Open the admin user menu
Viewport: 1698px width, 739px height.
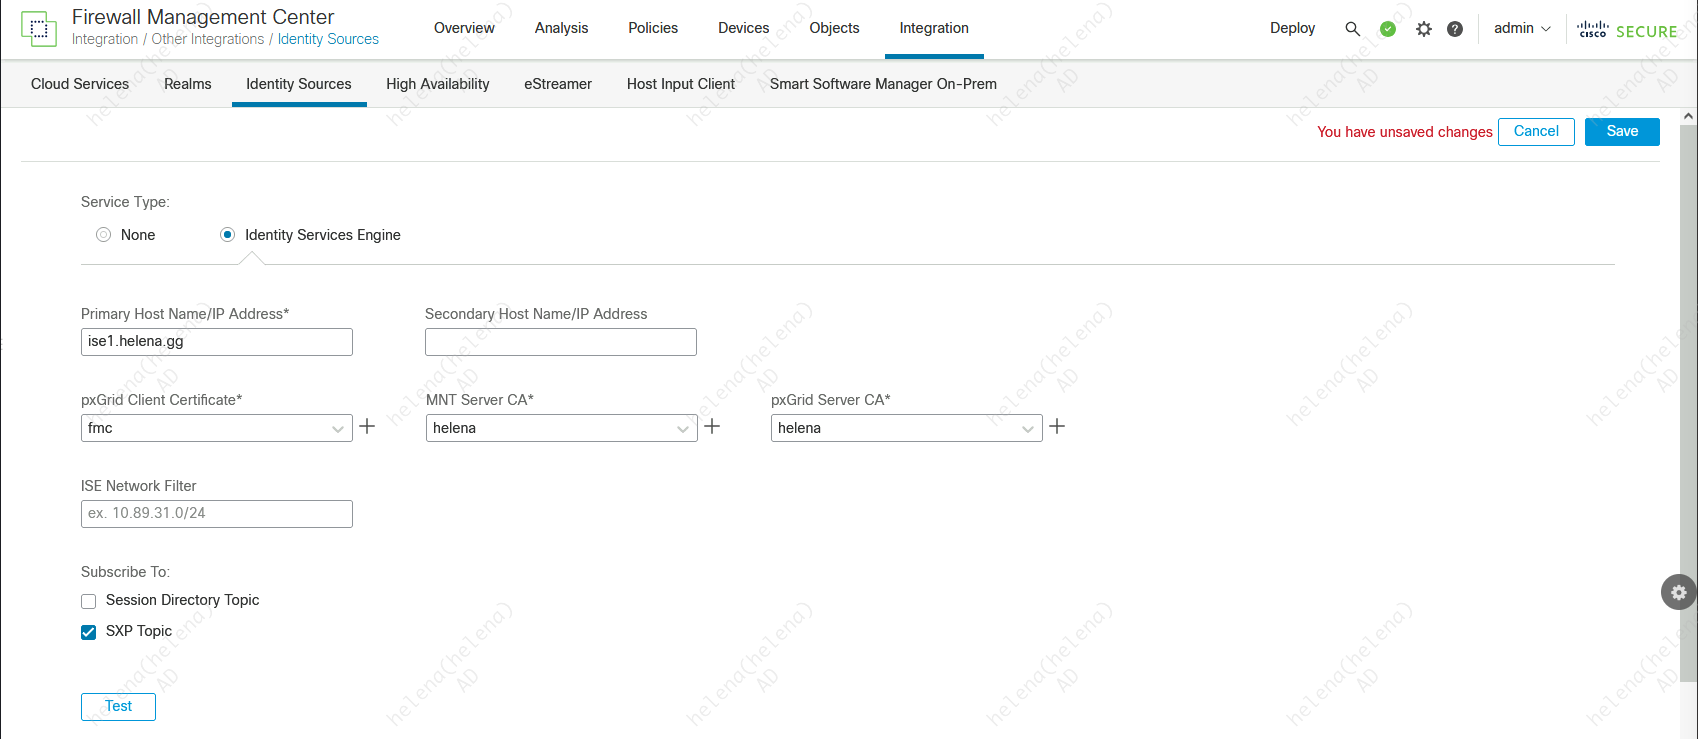1521,29
